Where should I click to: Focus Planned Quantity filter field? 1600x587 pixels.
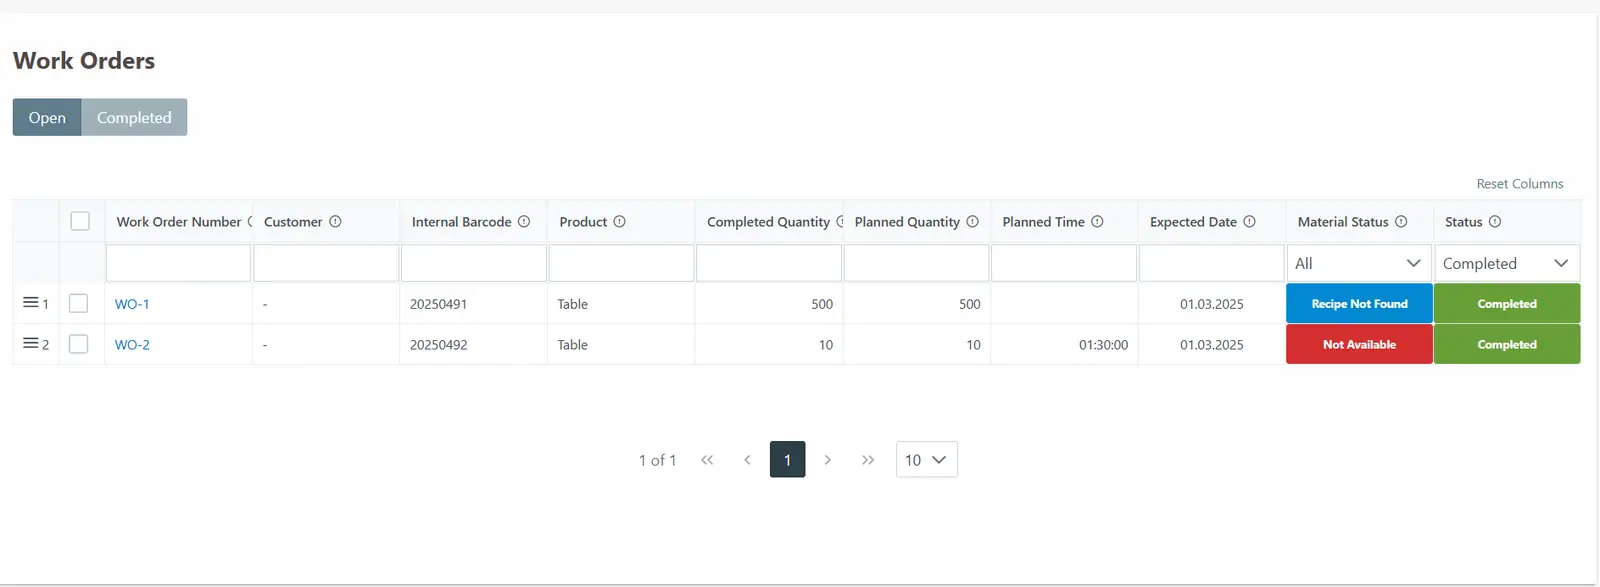pos(916,263)
